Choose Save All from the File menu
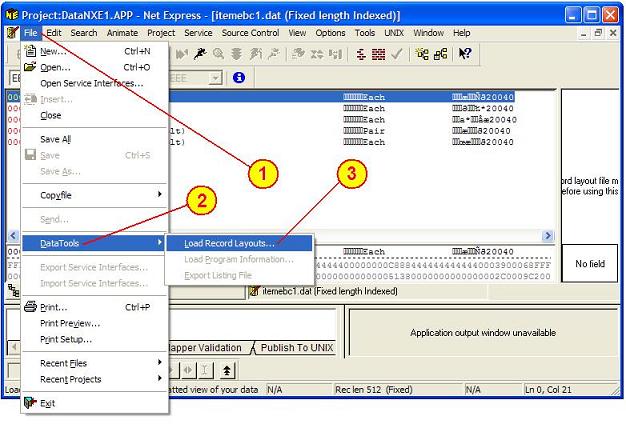 [95, 139]
